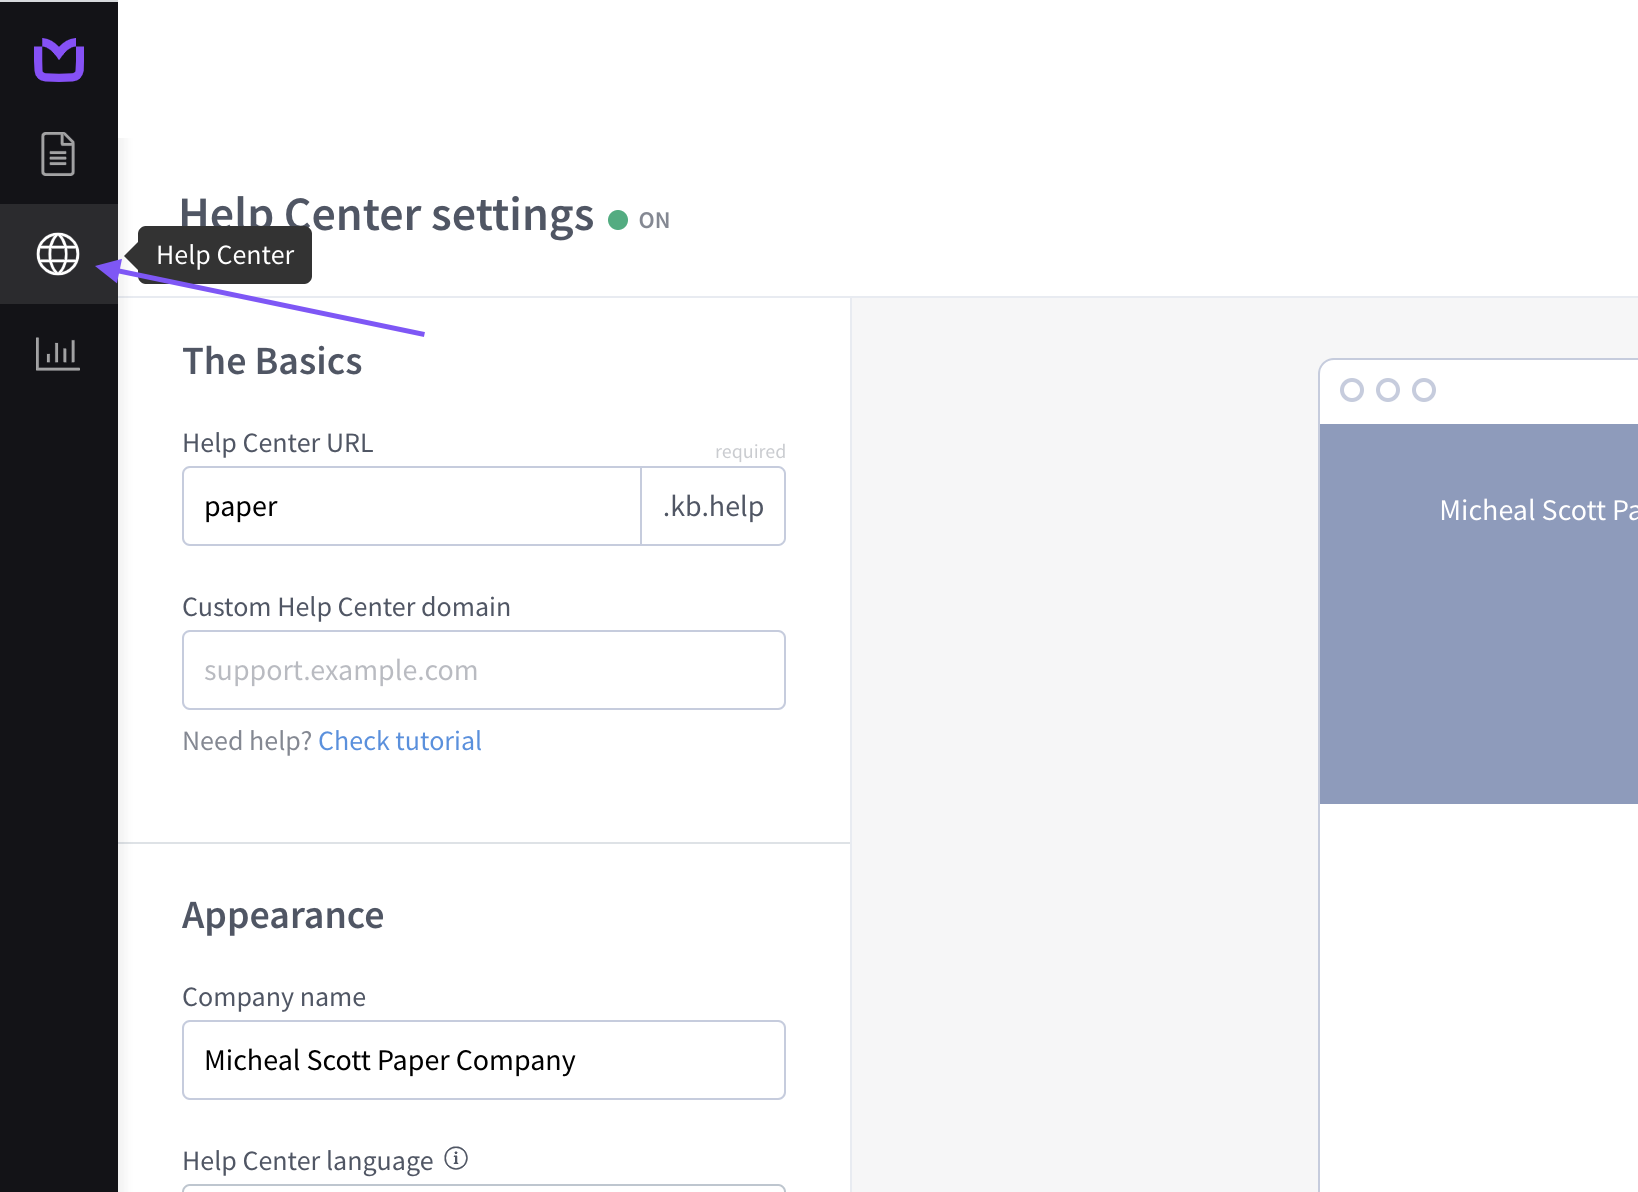Click the info icon beside Help Center language
Viewport: 1638px width, 1192px height.
pyautogui.click(x=456, y=1158)
